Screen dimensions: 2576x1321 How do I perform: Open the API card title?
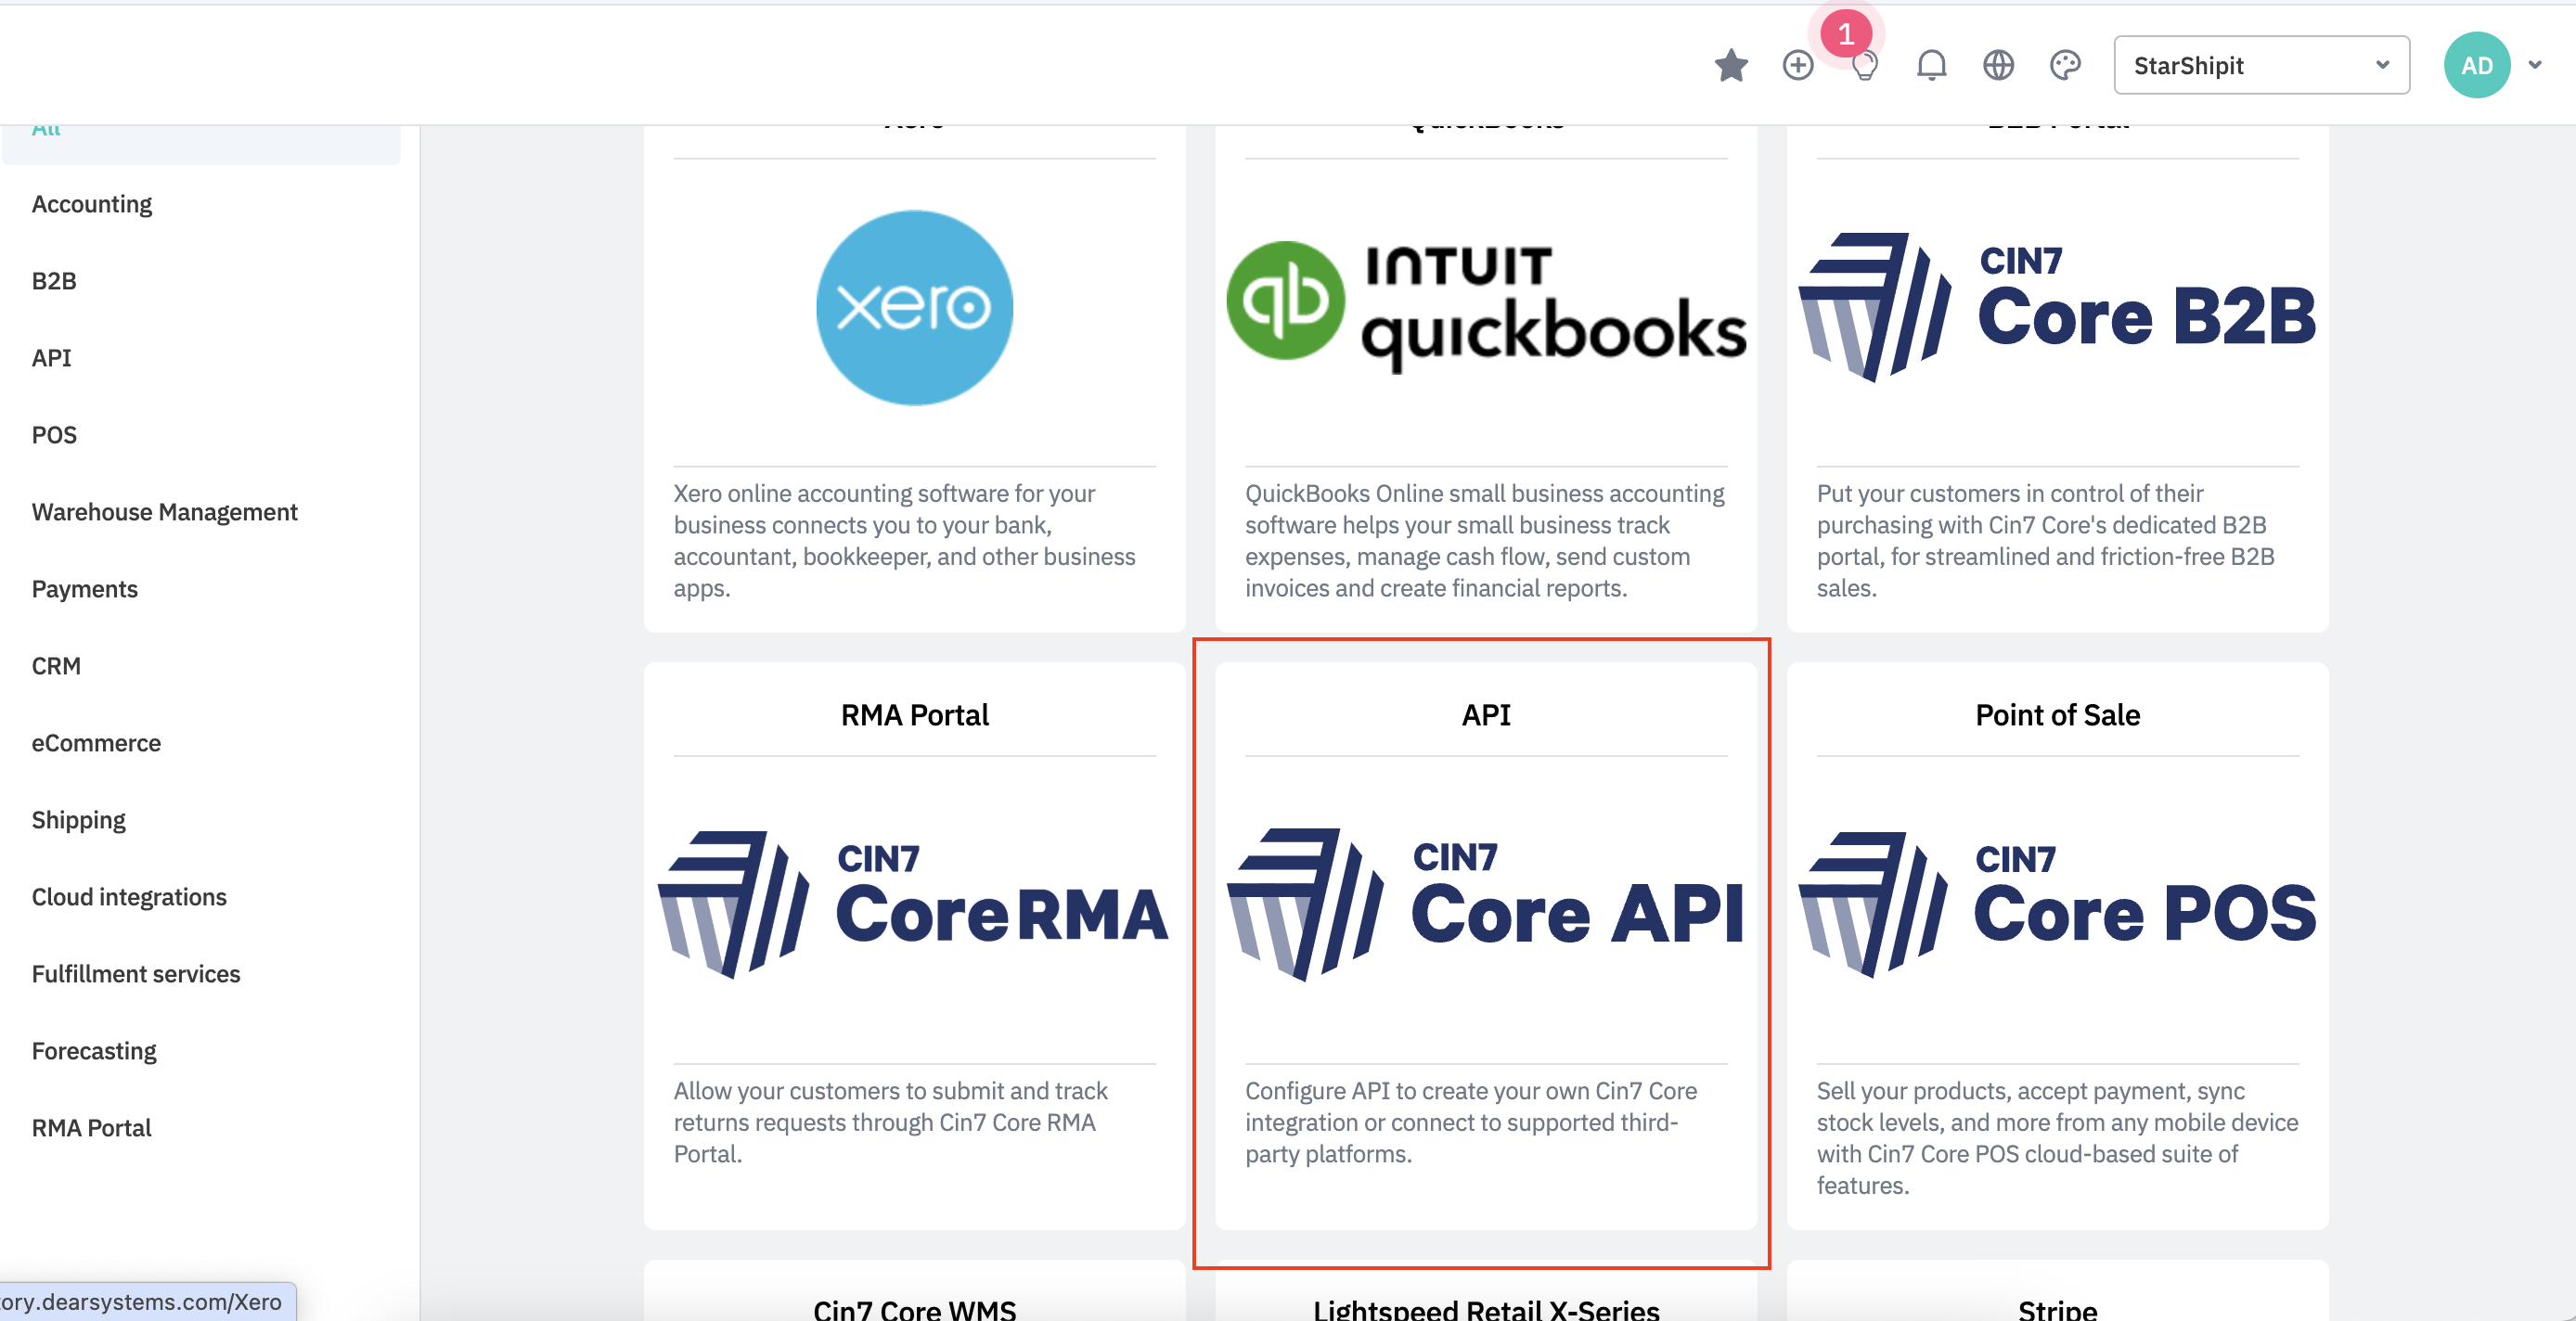1486,715
